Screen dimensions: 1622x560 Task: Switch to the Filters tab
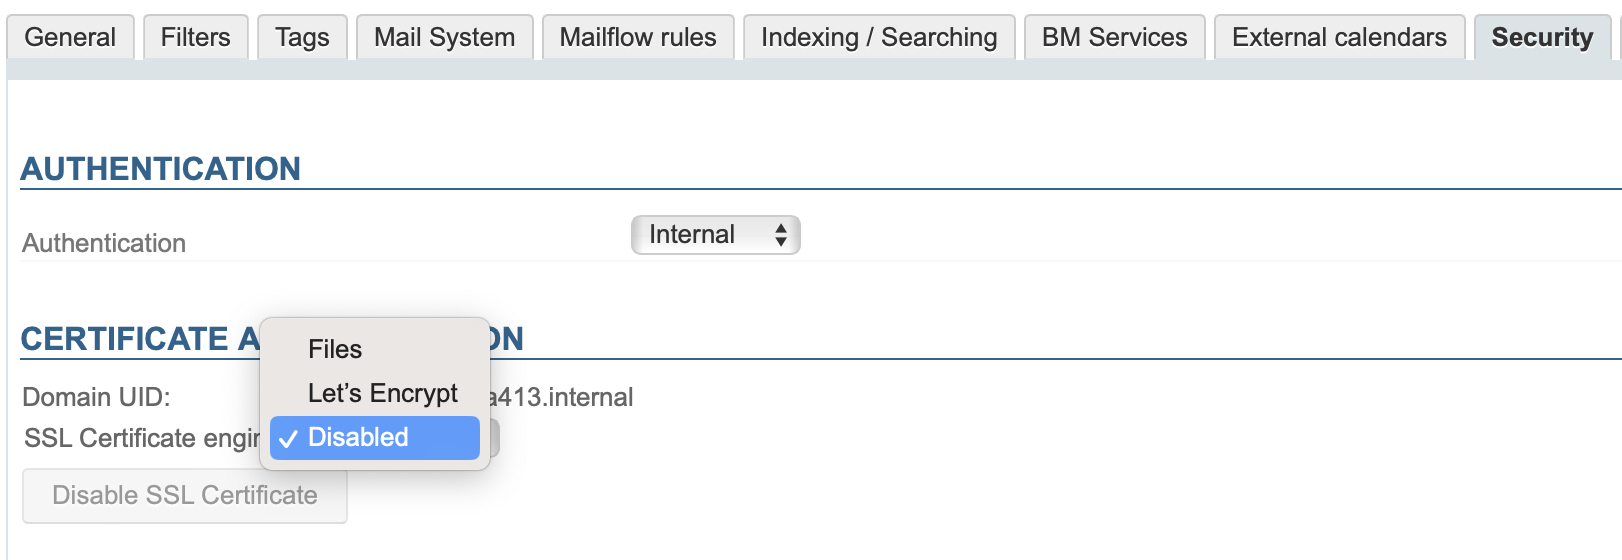click(x=195, y=38)
